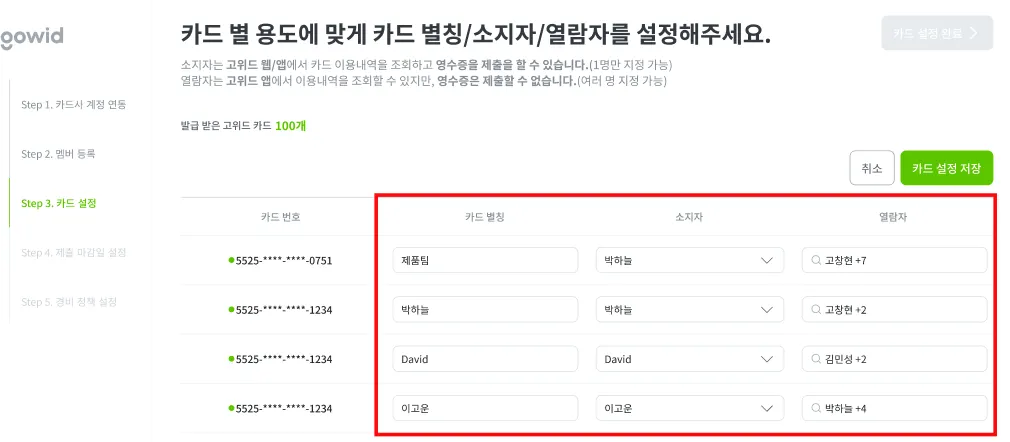This screenshot has height=442, width=1010.
Task: Click the 취소 button
Action: 872,168
